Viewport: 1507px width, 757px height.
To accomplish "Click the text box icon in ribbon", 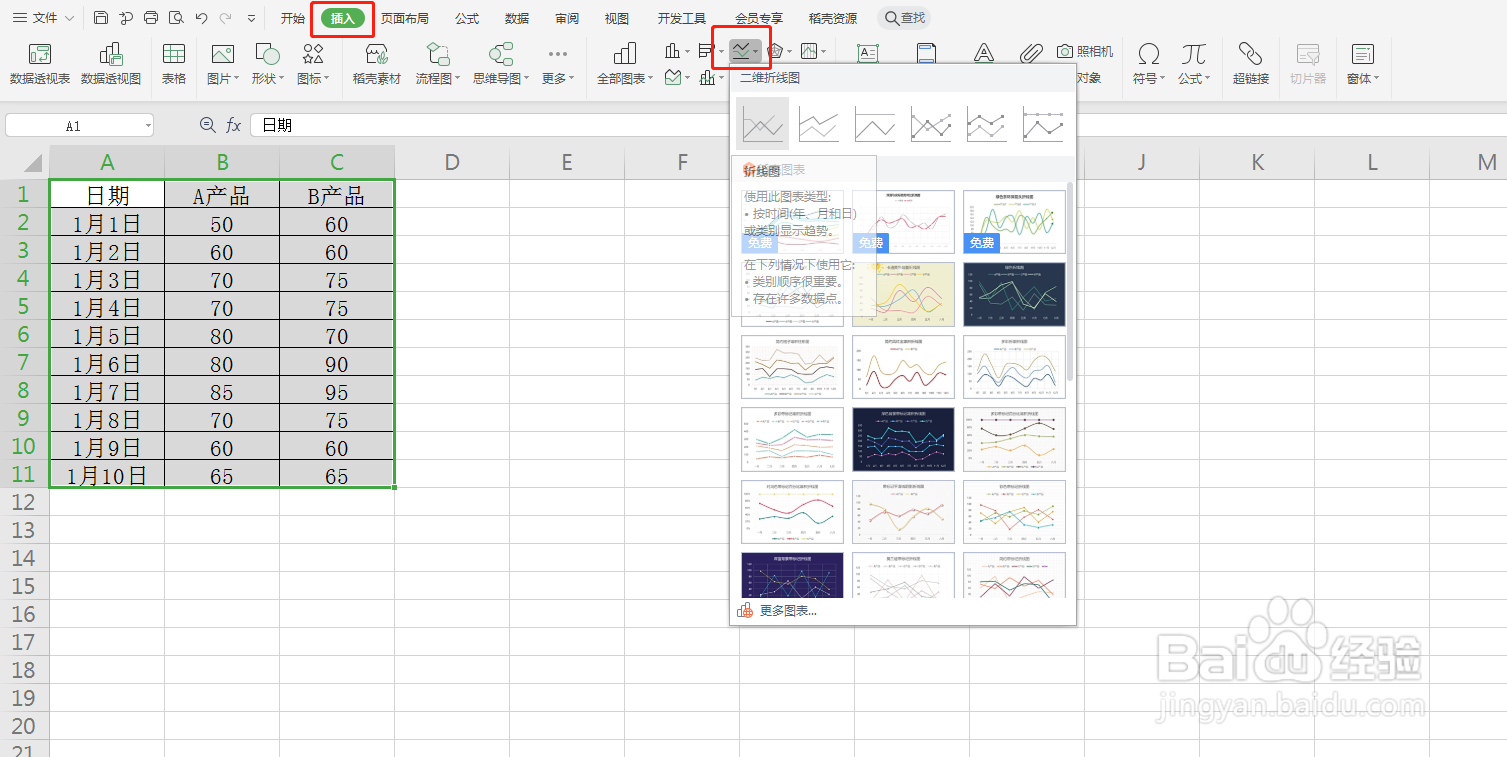I will [868, 53].
